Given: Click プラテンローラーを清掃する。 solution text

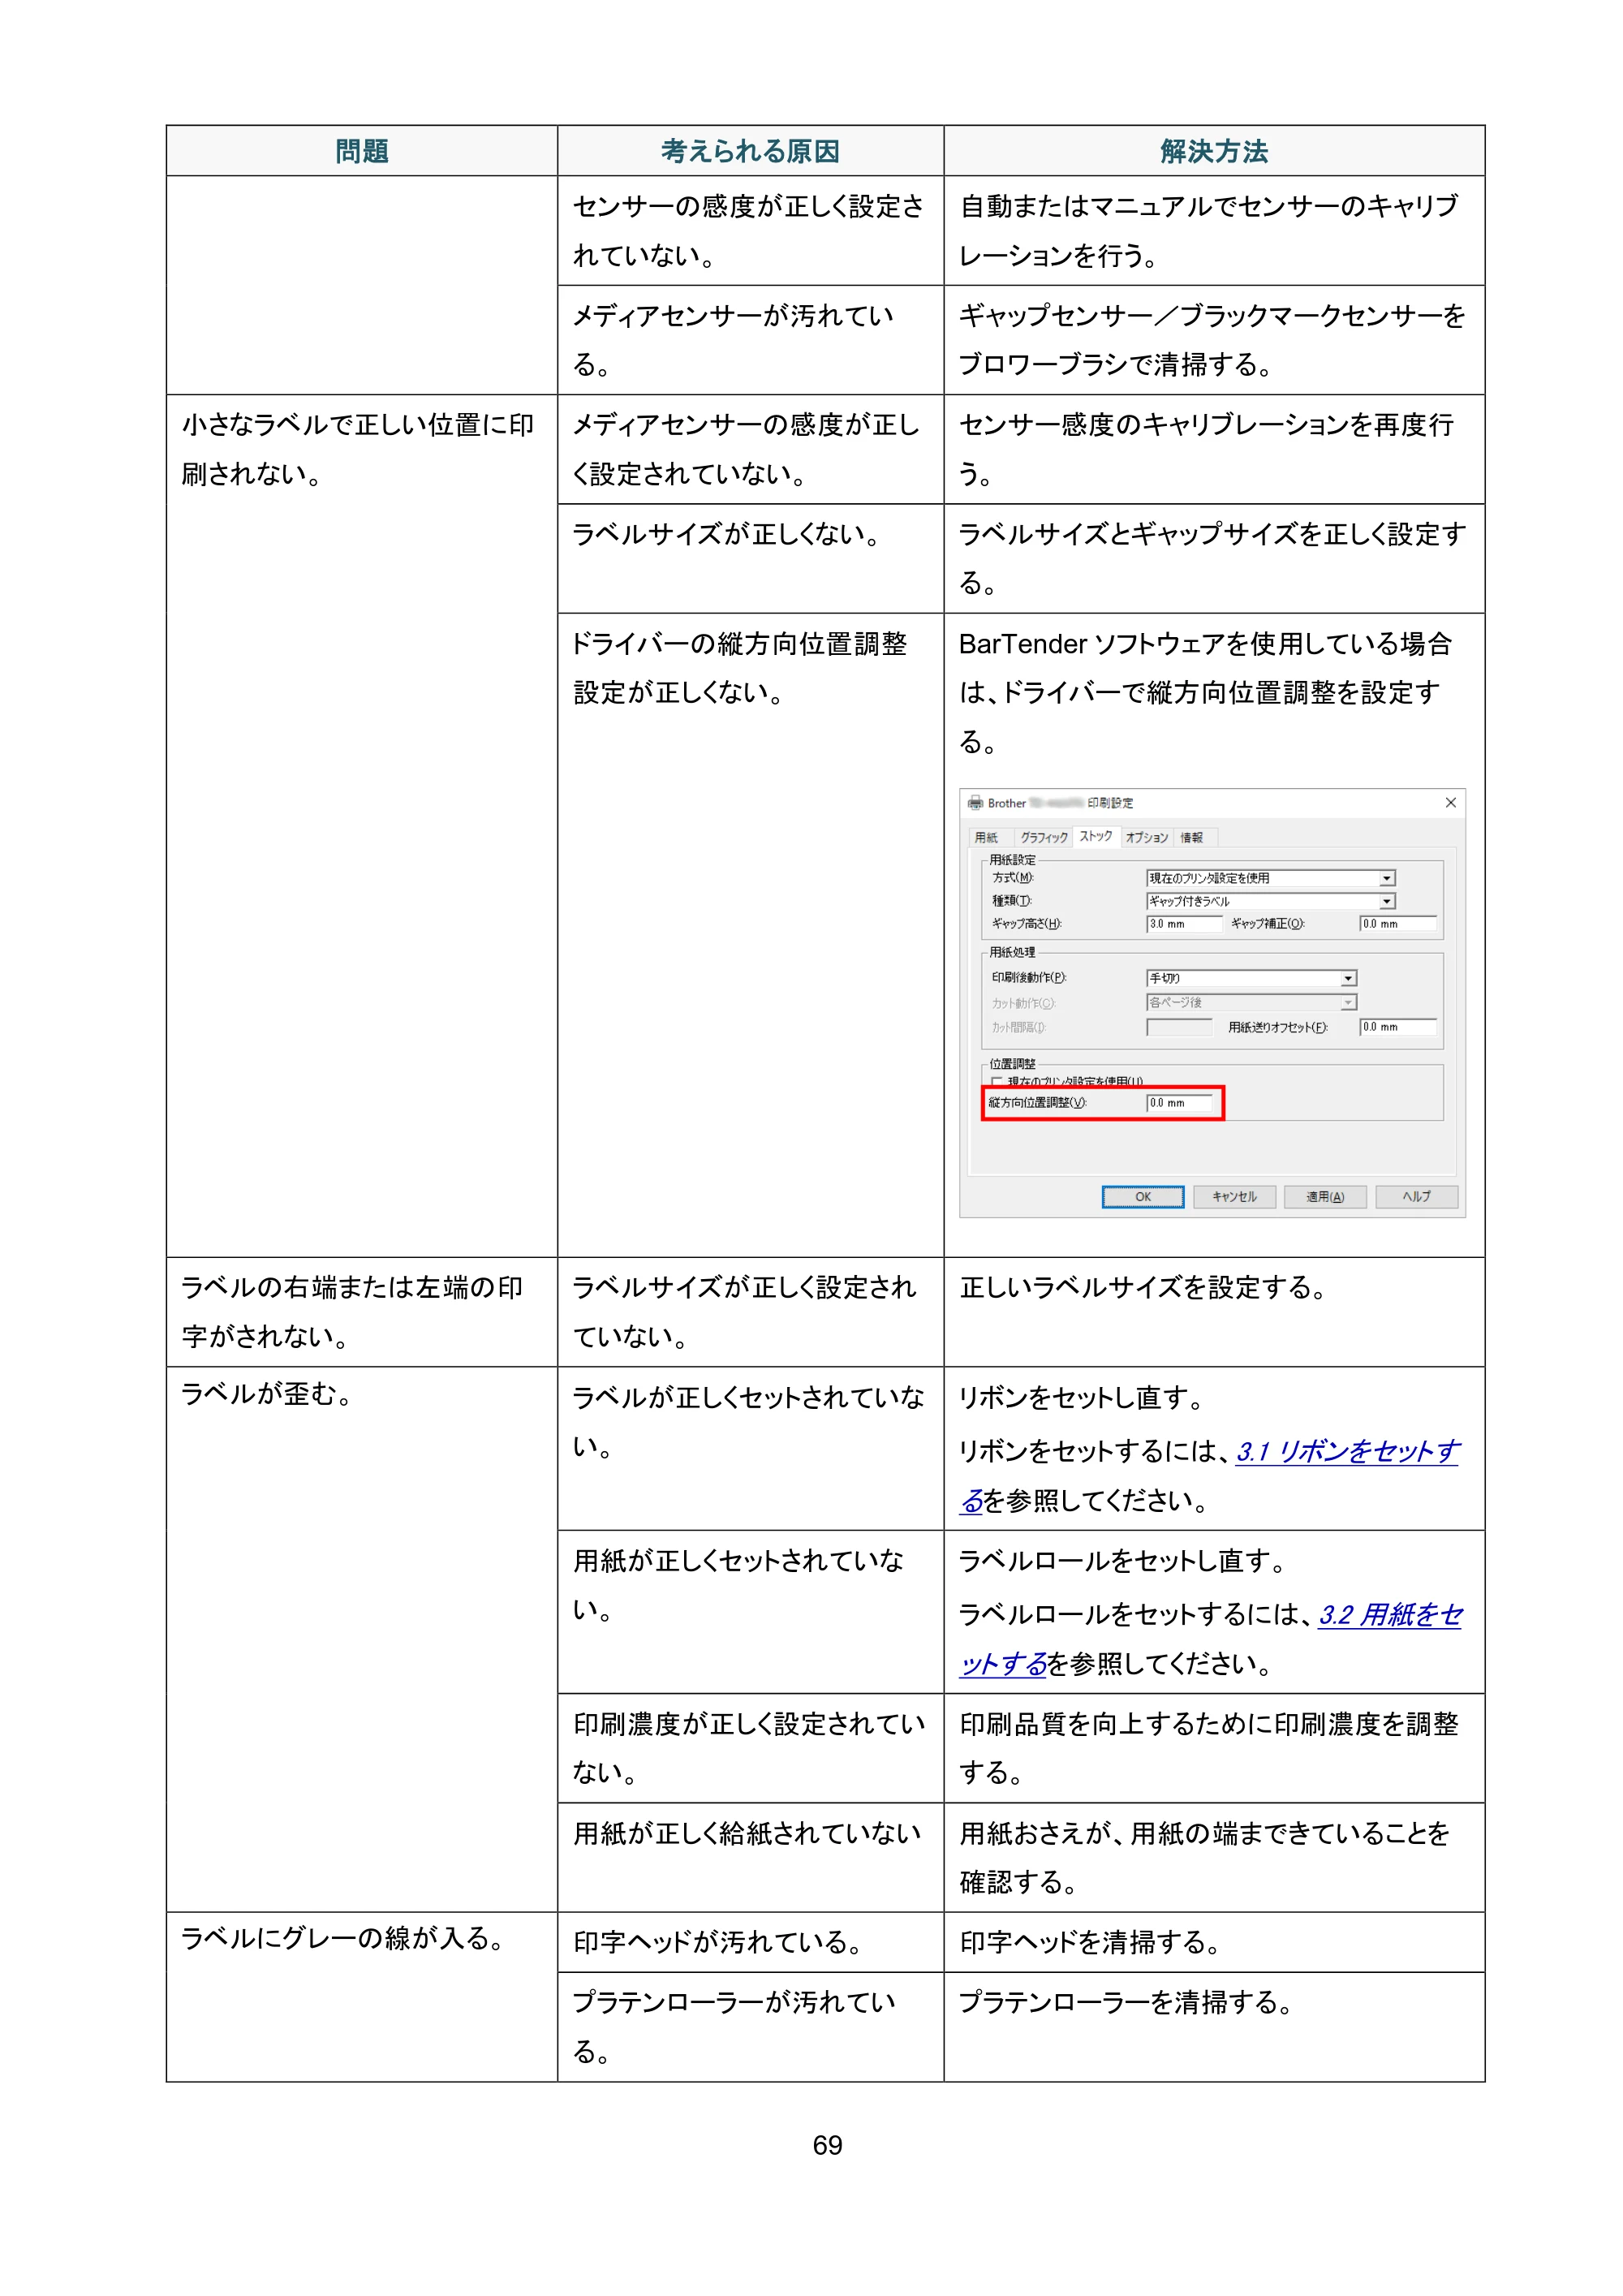Looking at the screenshot, I should pyautogui.click(x=1126, y=2003).
